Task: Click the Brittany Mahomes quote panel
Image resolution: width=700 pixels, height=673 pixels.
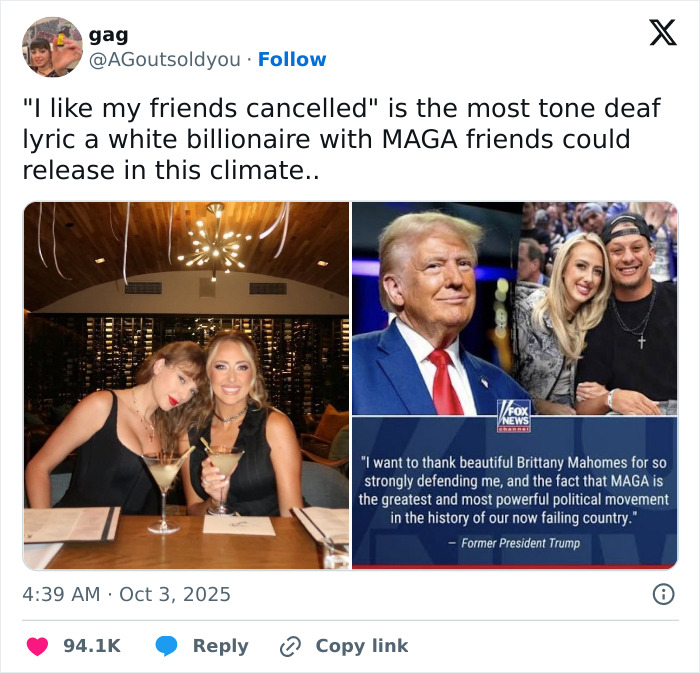Action: tap(514, 490)
